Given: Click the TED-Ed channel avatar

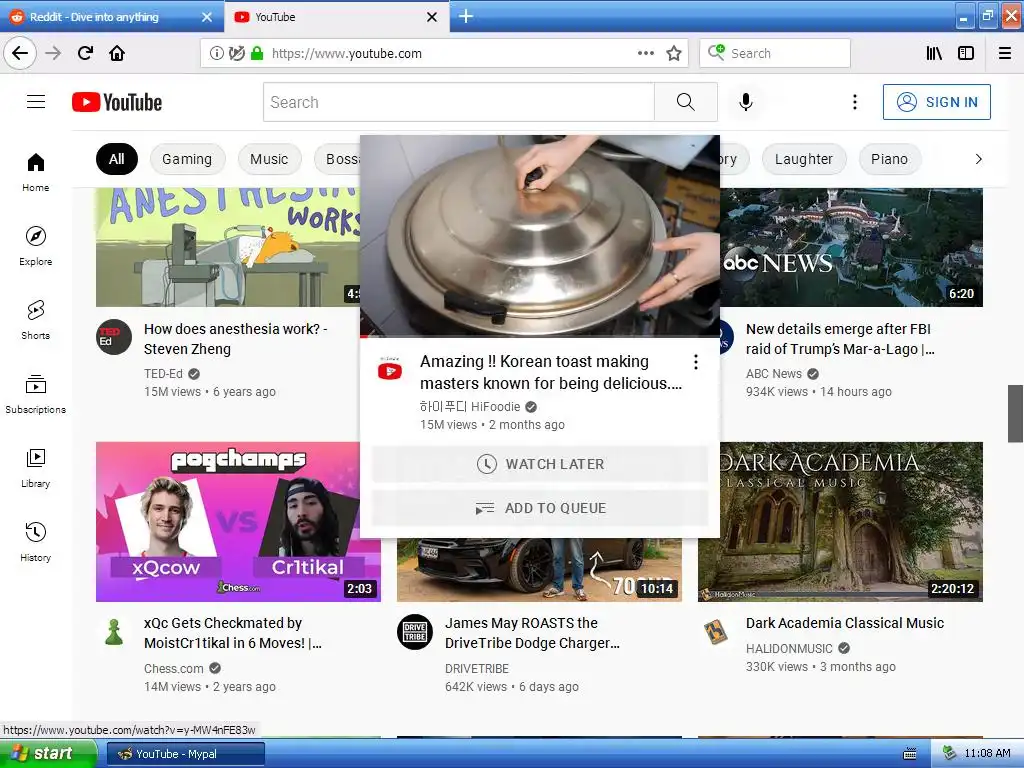Looking at the screenshot, I should [114, 337].
